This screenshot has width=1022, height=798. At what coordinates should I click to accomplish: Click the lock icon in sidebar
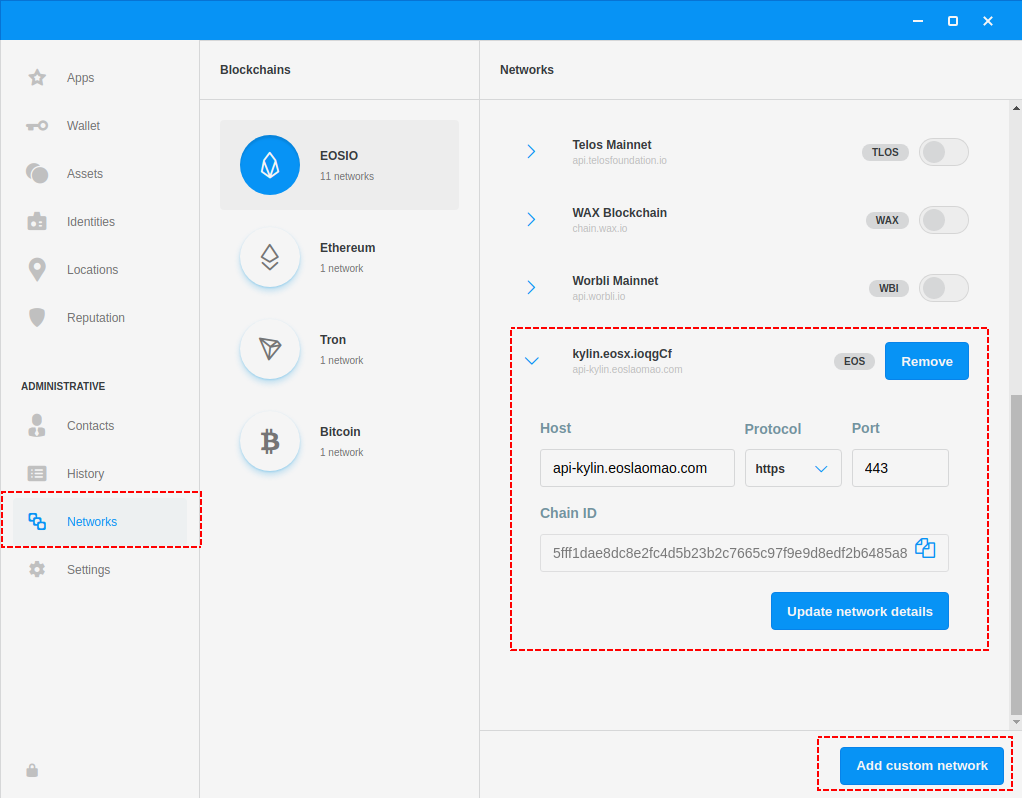click(32, 771)
